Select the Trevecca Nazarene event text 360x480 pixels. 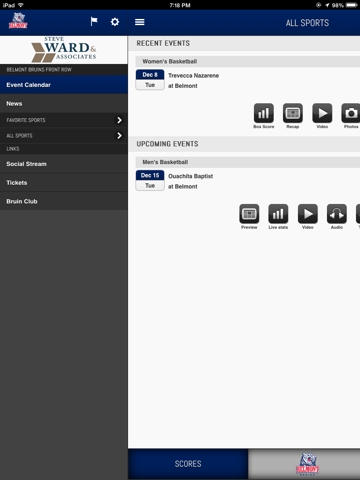193,76
